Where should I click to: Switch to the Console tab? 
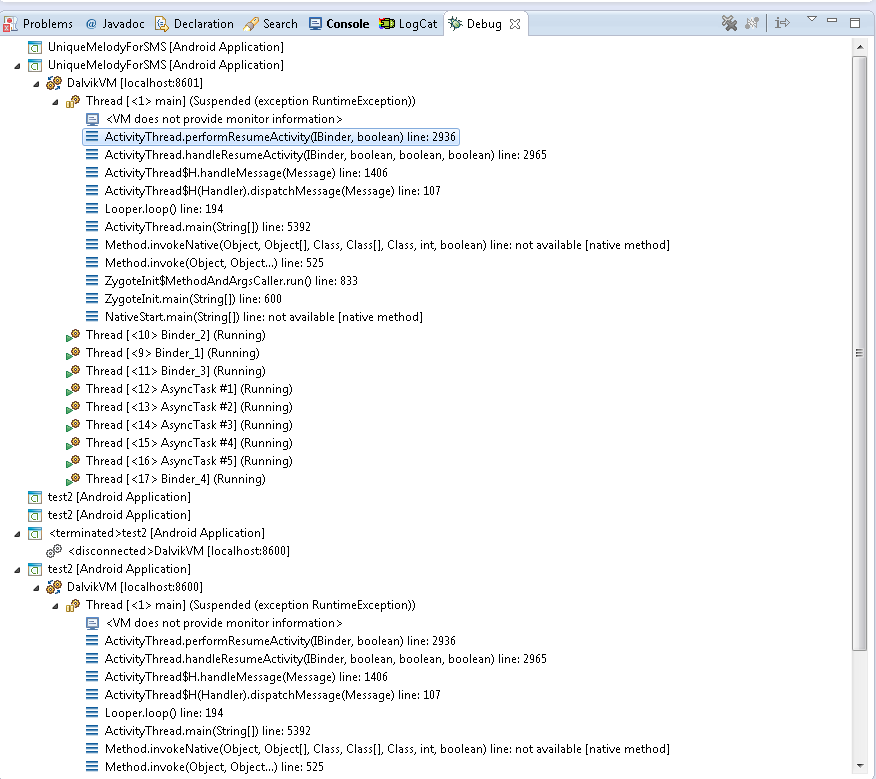[x=339, y=24]
